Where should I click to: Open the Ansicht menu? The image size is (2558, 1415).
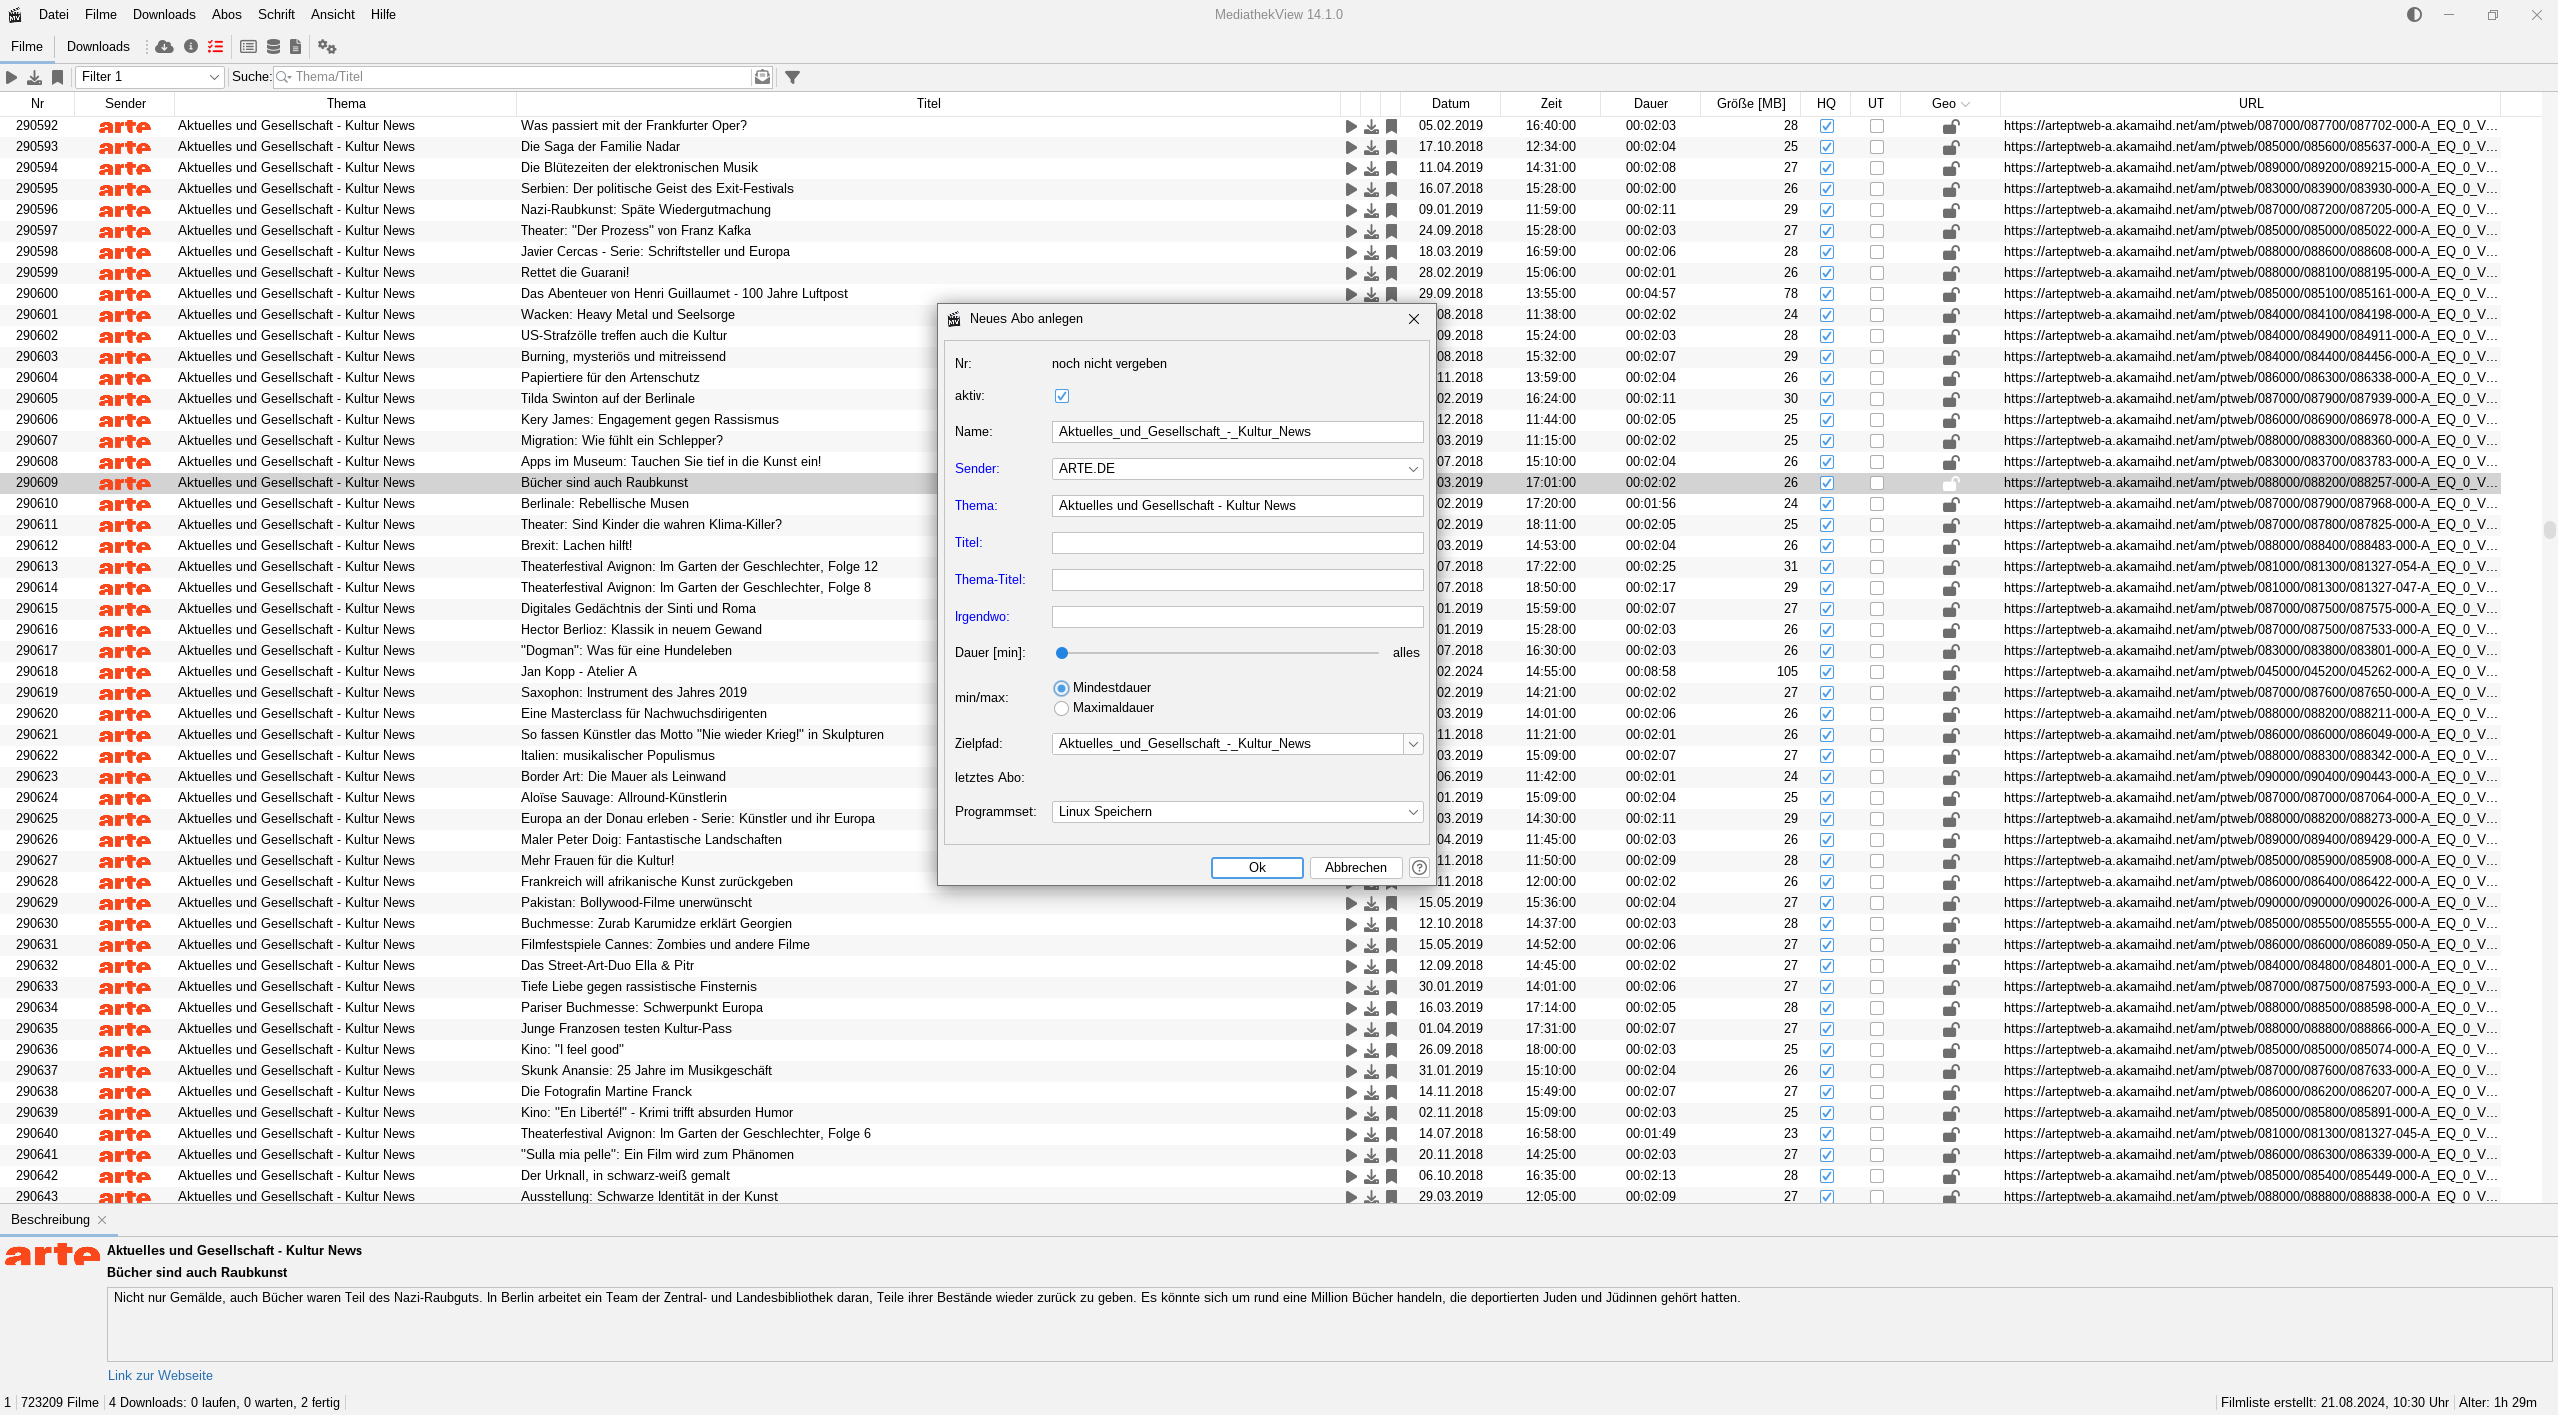pos(333,15)
